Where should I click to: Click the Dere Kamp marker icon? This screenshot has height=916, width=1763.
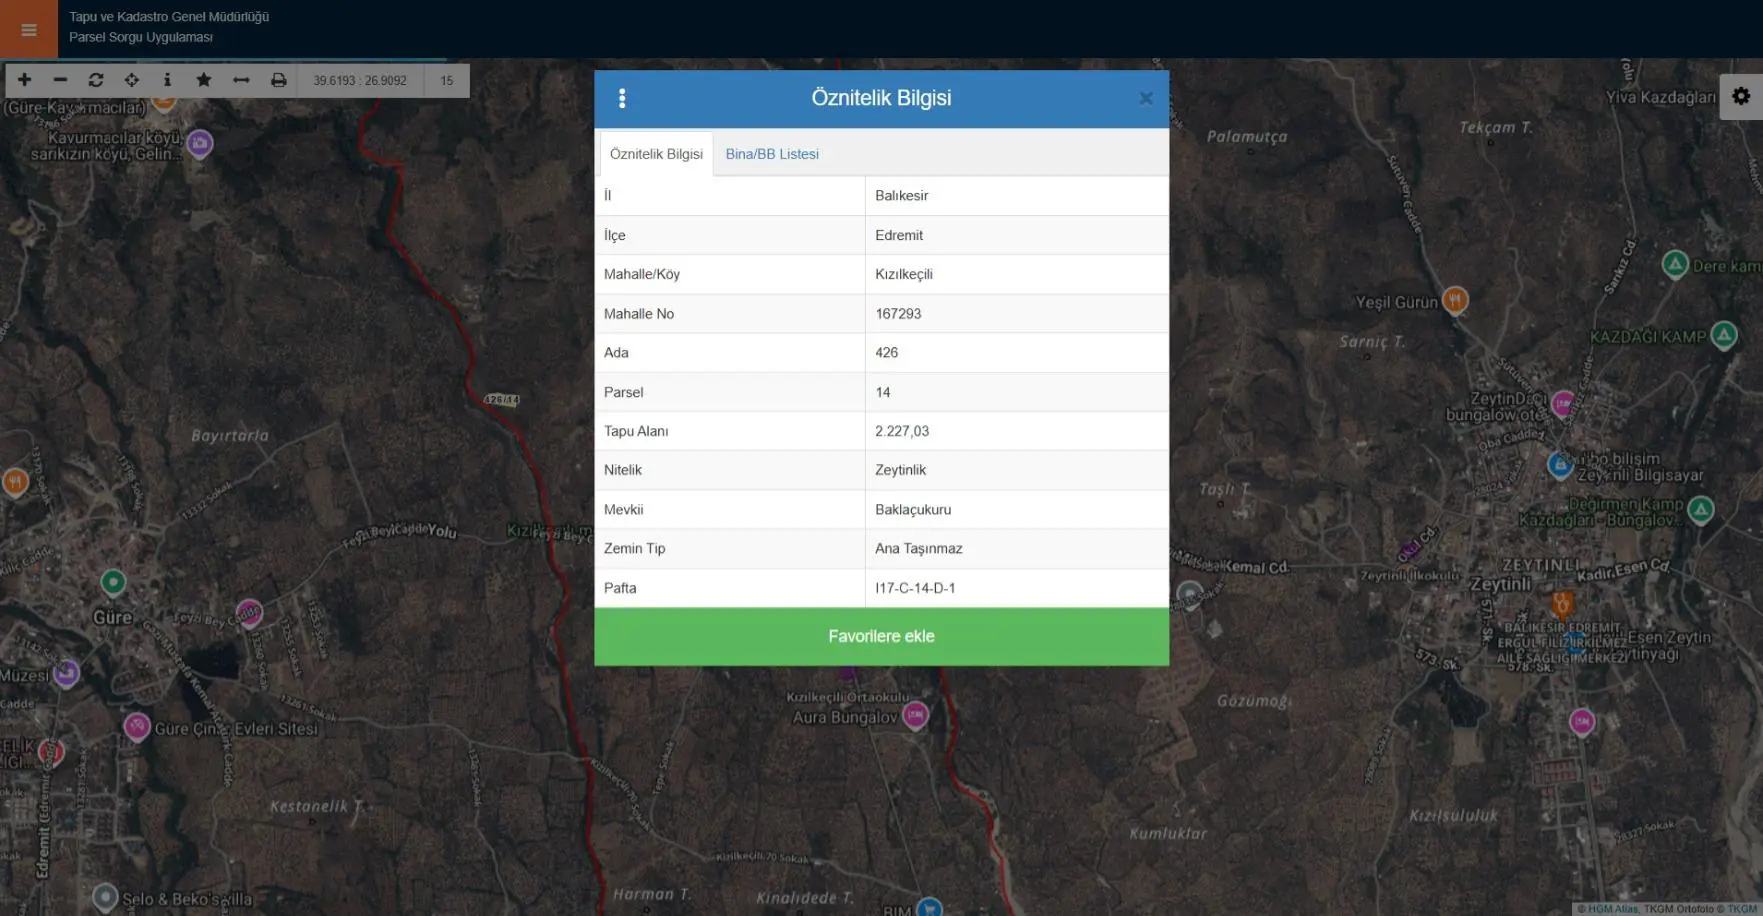(x=1675, y=265)
